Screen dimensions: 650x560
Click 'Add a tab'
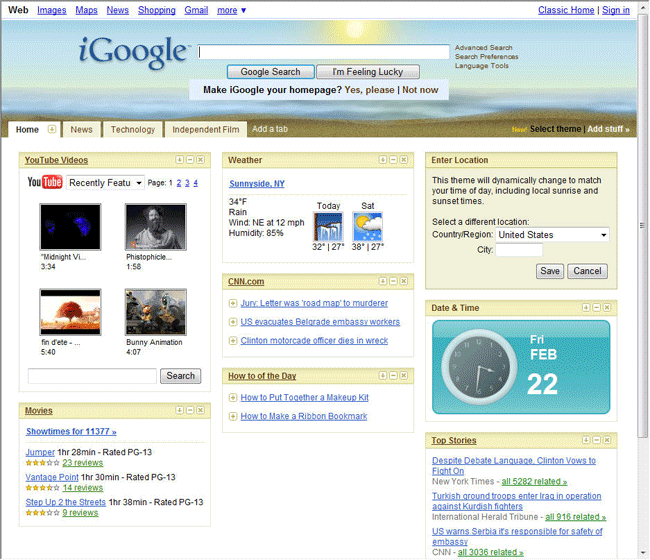270,129
